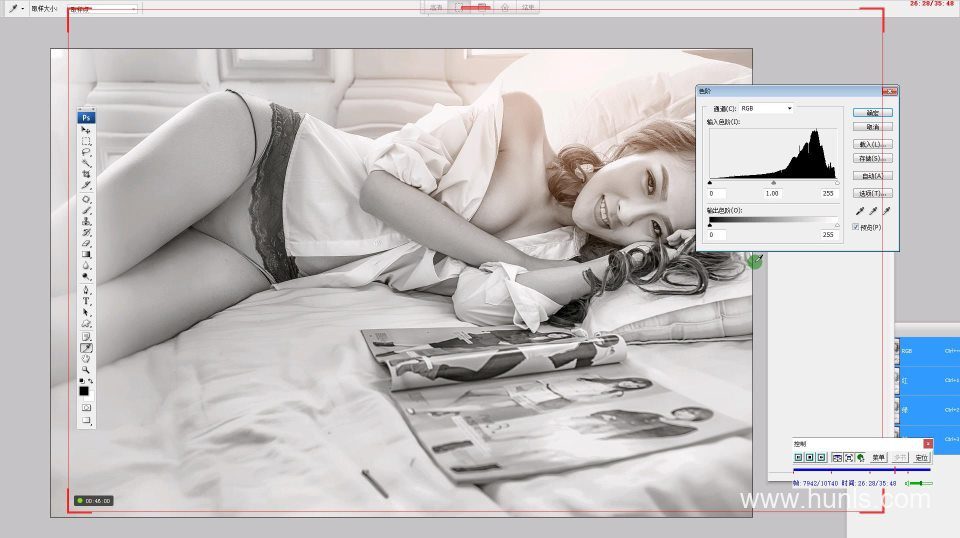Select the Pen tool
960x538 pixels.
click(86, 290)
